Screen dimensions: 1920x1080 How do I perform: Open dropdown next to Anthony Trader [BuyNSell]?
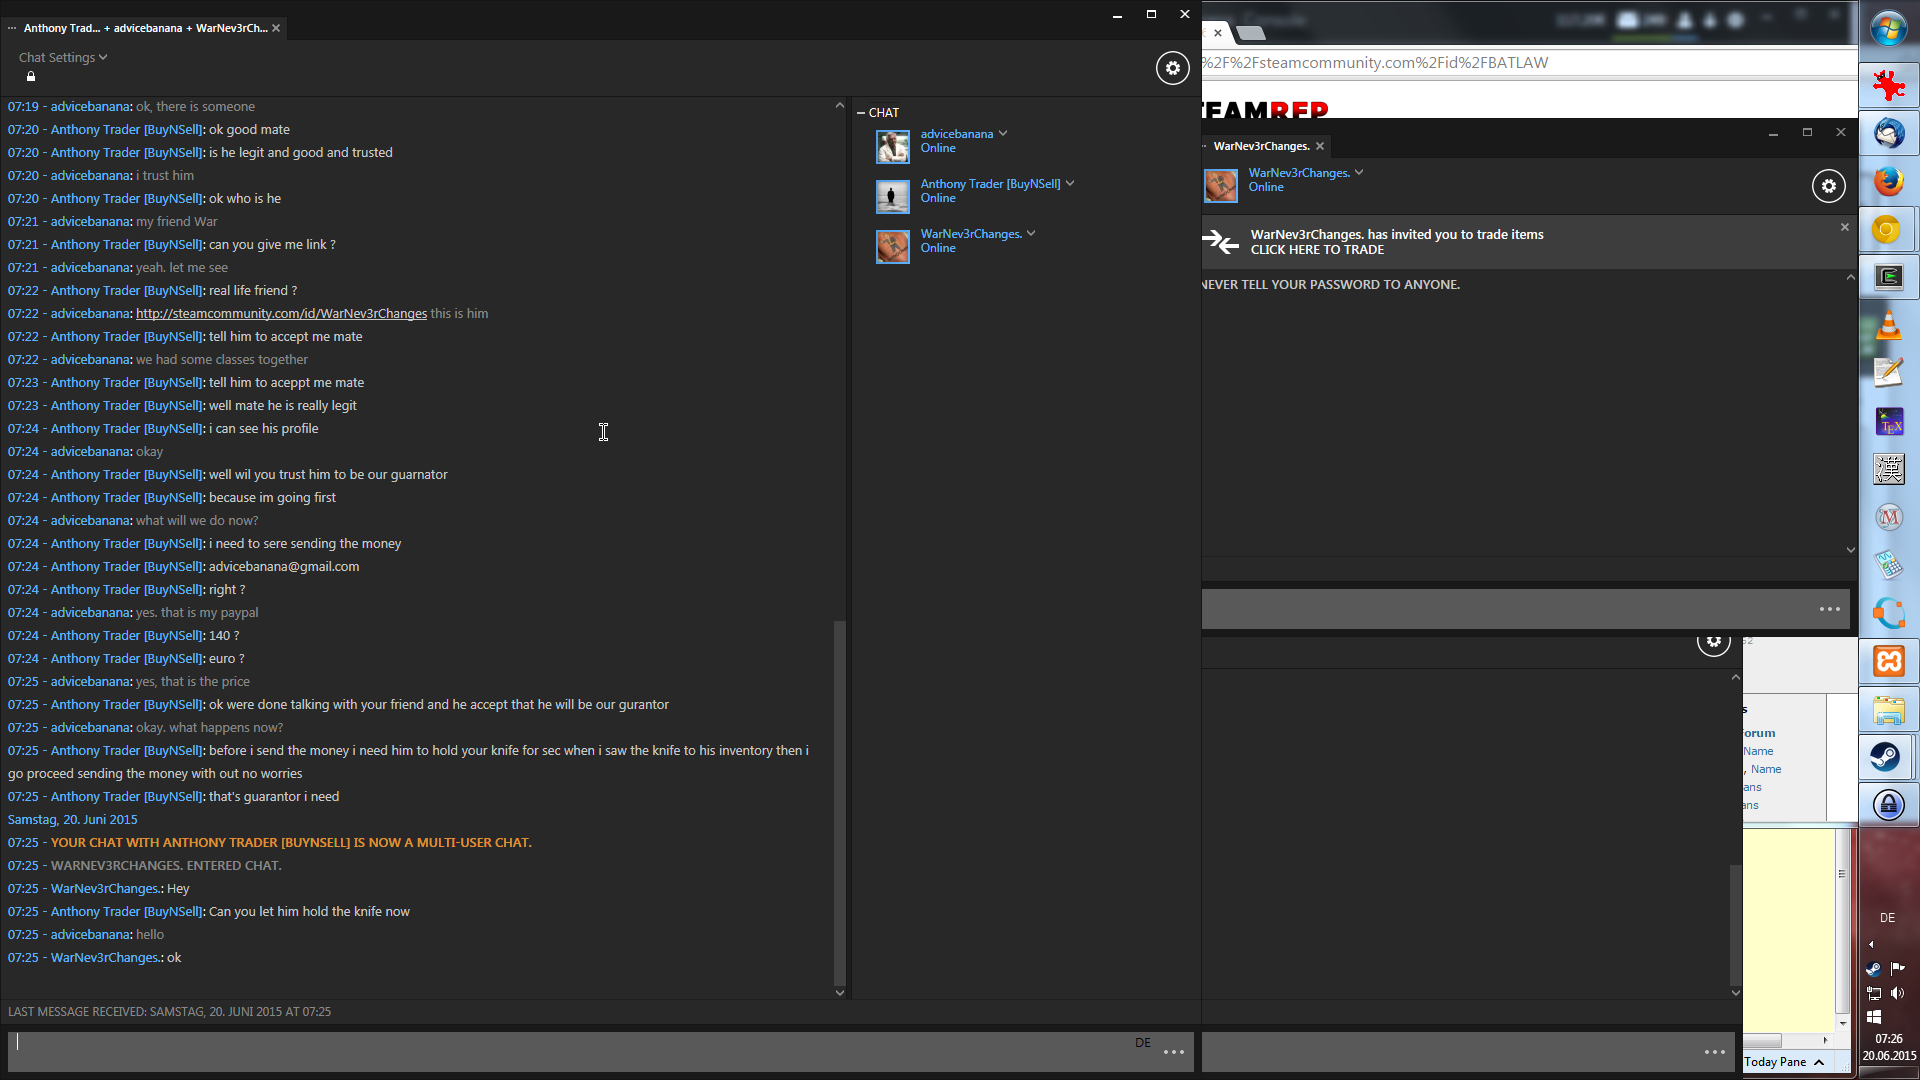[1070, 184]
